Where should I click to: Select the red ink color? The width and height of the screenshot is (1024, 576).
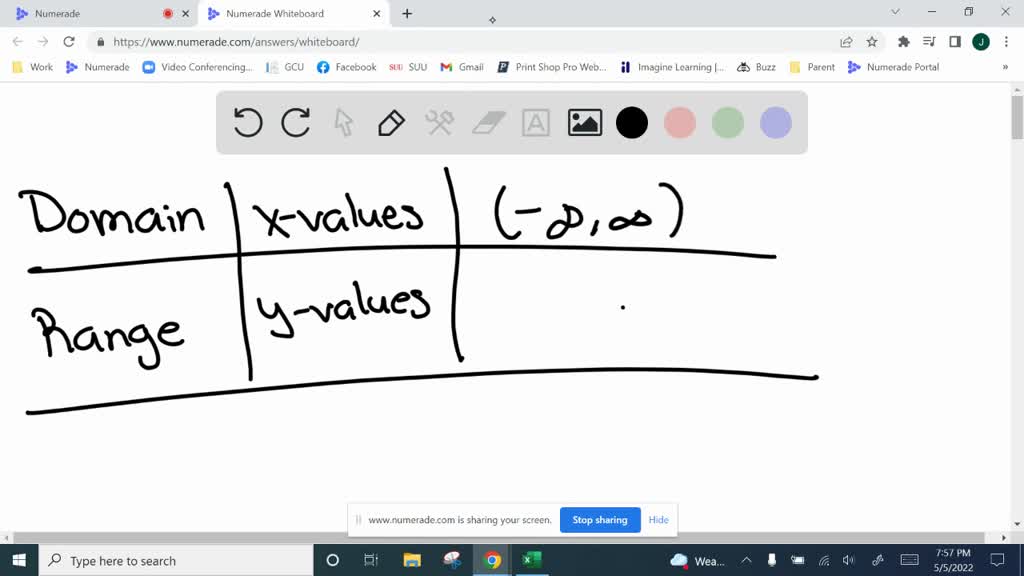680,122
